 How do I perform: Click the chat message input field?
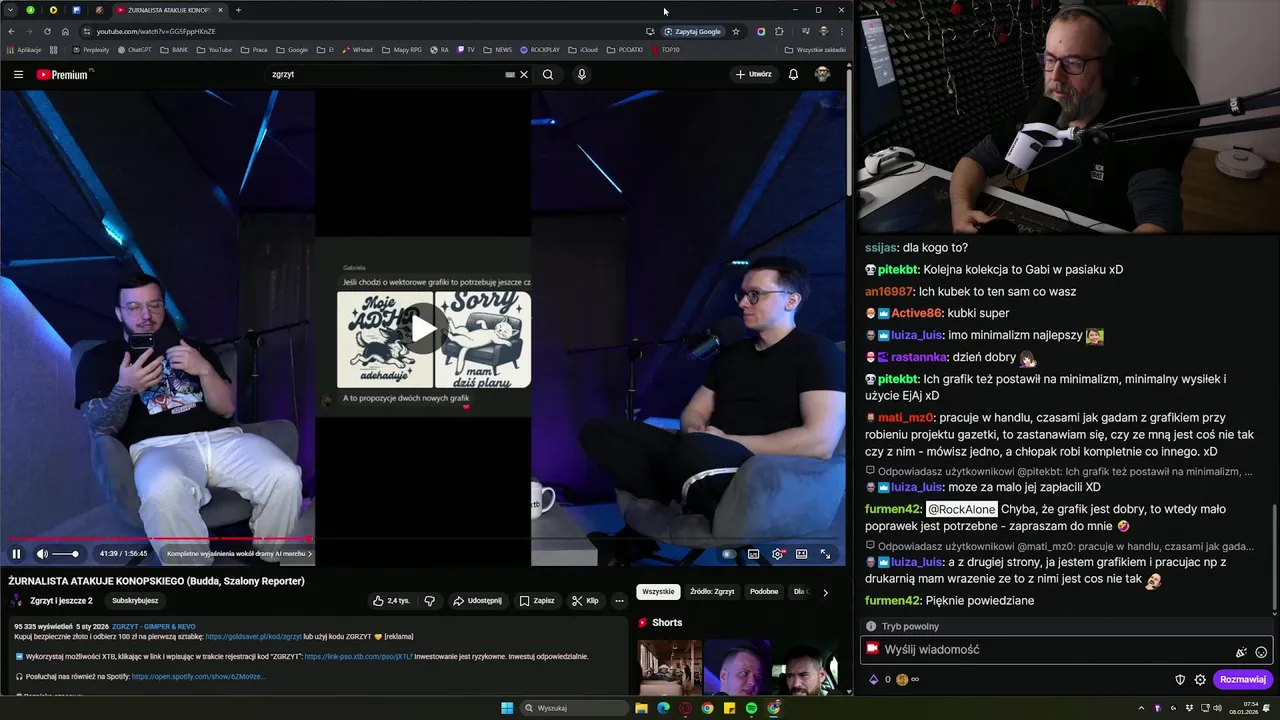(1066, 650)
